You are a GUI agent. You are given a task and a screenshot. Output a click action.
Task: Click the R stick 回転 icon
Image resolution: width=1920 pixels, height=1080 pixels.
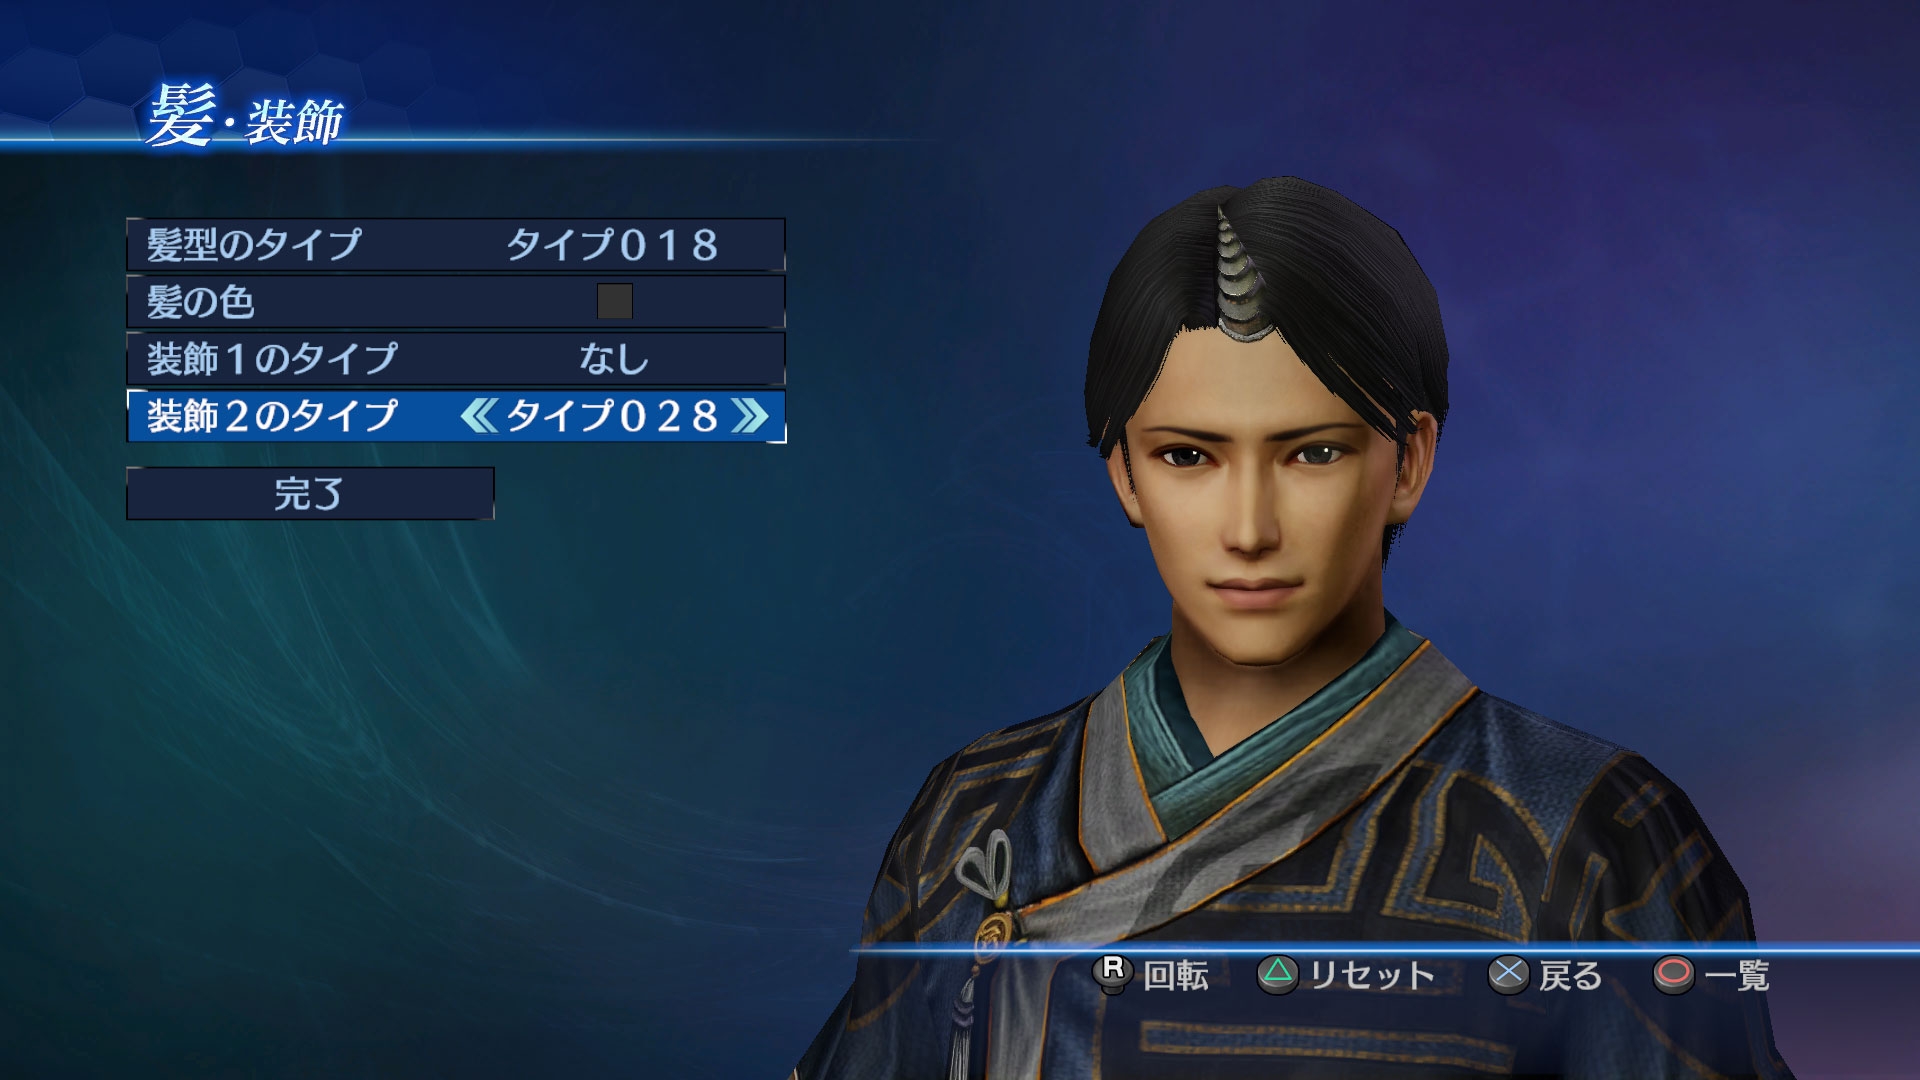(x=1113, y=973)
